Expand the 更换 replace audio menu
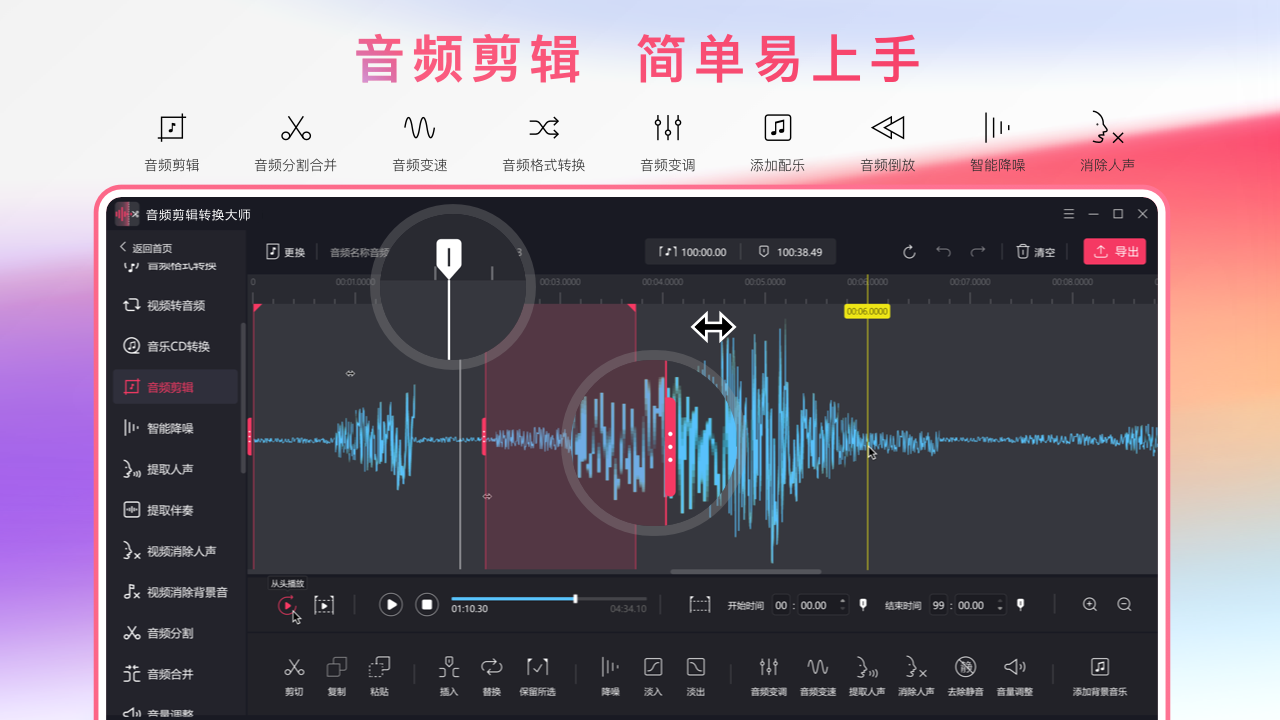 coord(285,251)
